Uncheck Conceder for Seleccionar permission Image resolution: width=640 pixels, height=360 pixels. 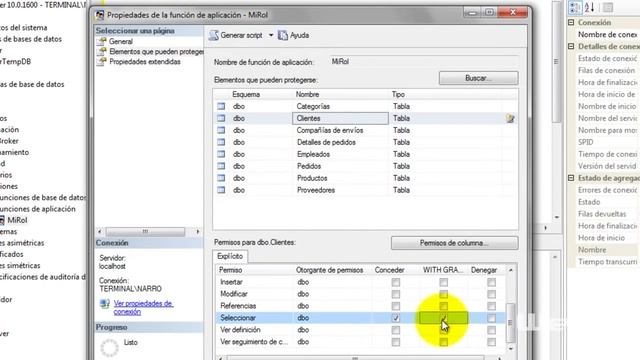(396, 318)
